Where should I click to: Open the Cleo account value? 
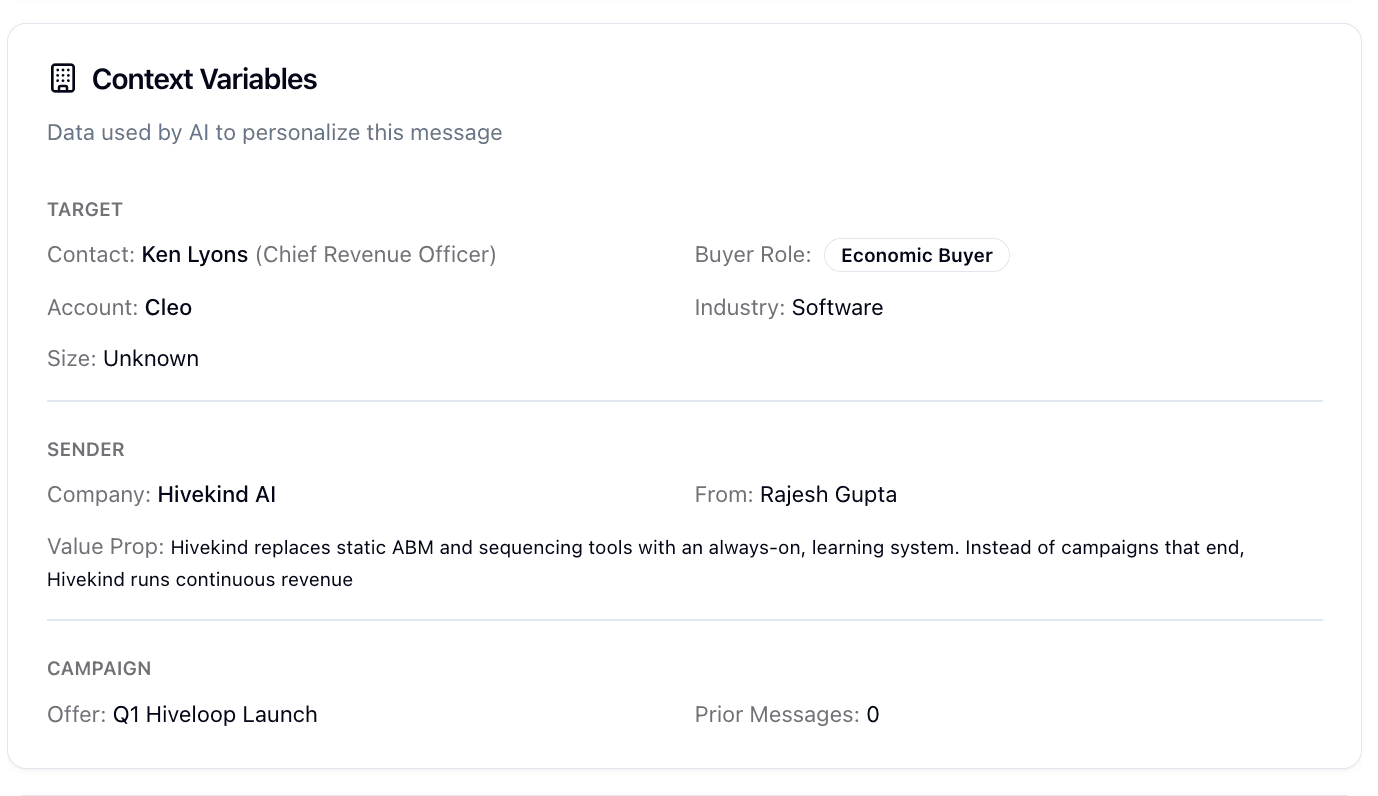168,307
